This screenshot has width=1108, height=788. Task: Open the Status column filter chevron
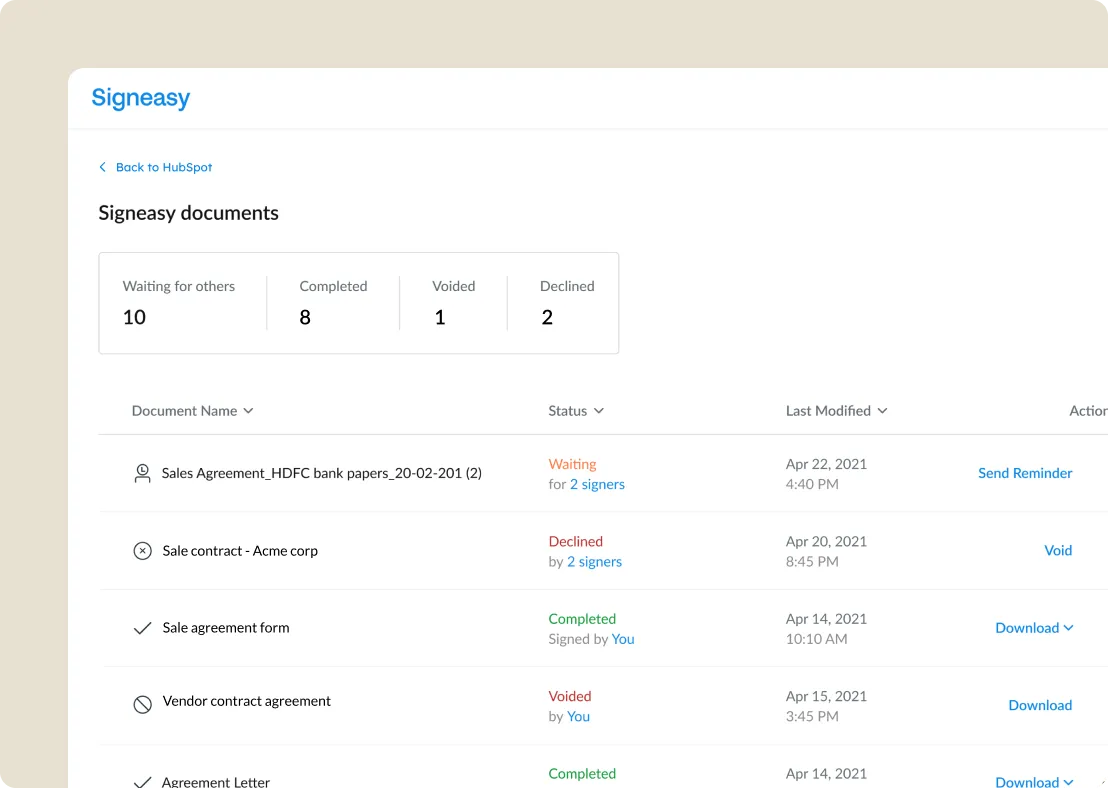pyautogui.click(x=599, y=411)
